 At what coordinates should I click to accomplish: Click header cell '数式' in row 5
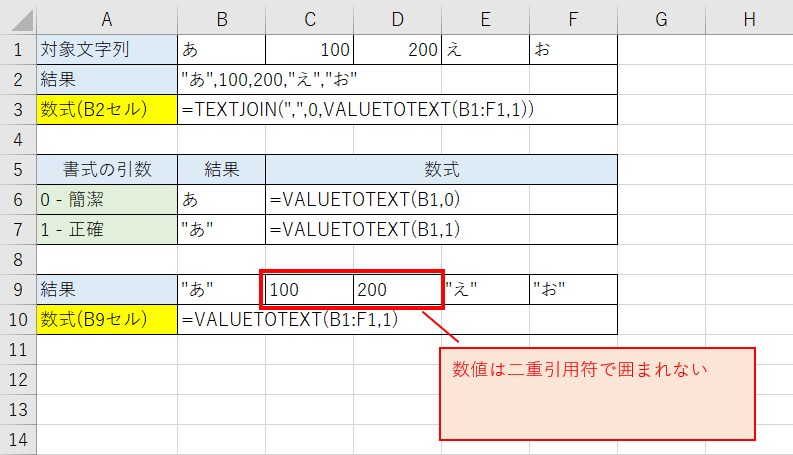point(441,169)
